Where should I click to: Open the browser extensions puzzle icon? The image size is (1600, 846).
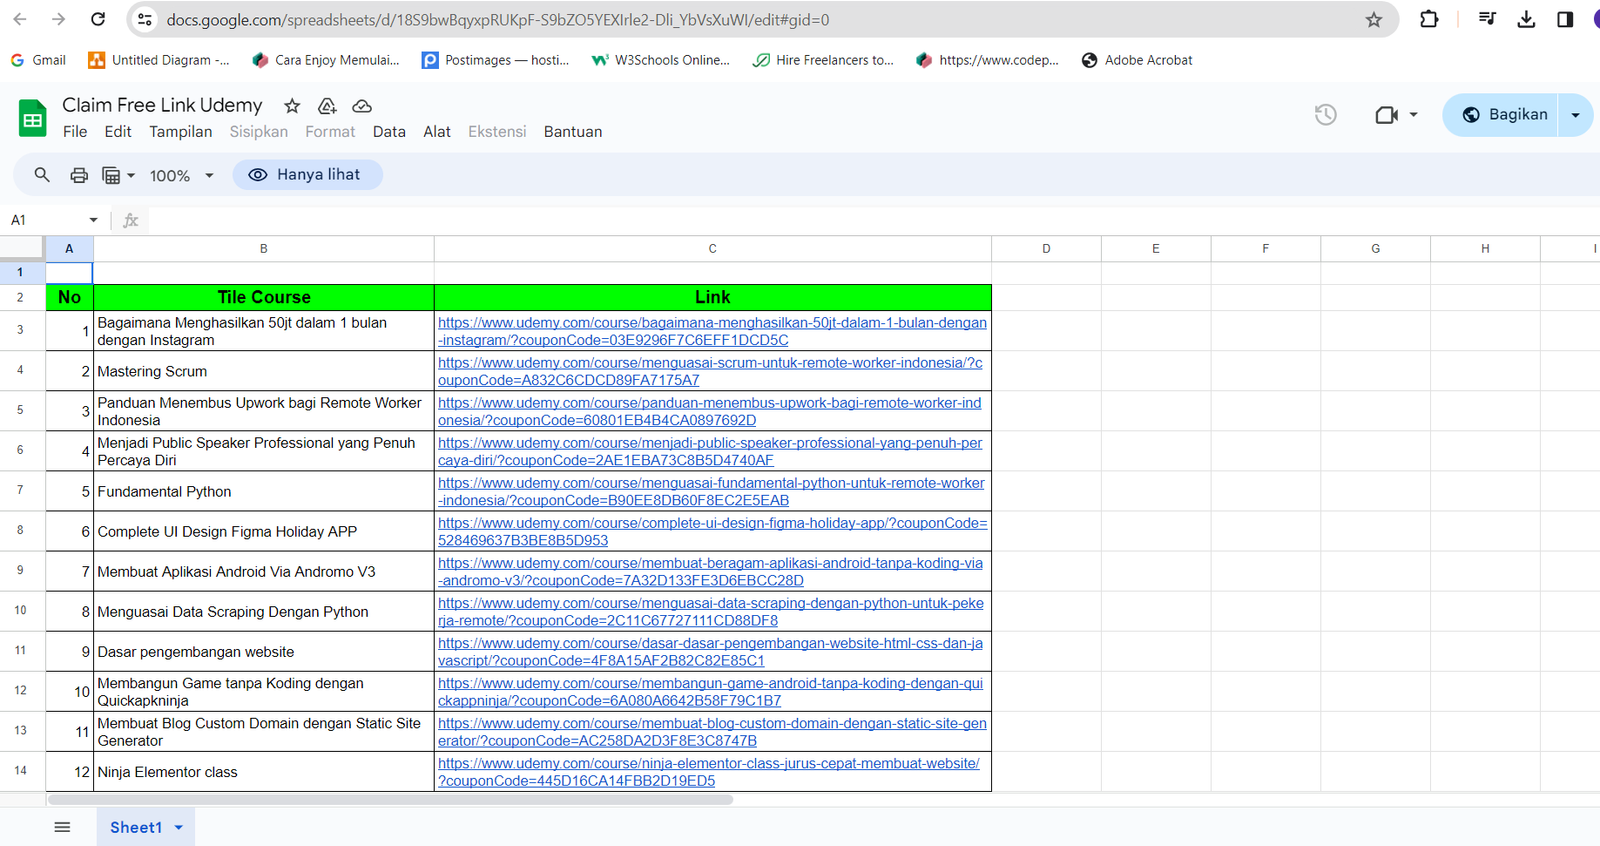click(x=1429, y=19)
